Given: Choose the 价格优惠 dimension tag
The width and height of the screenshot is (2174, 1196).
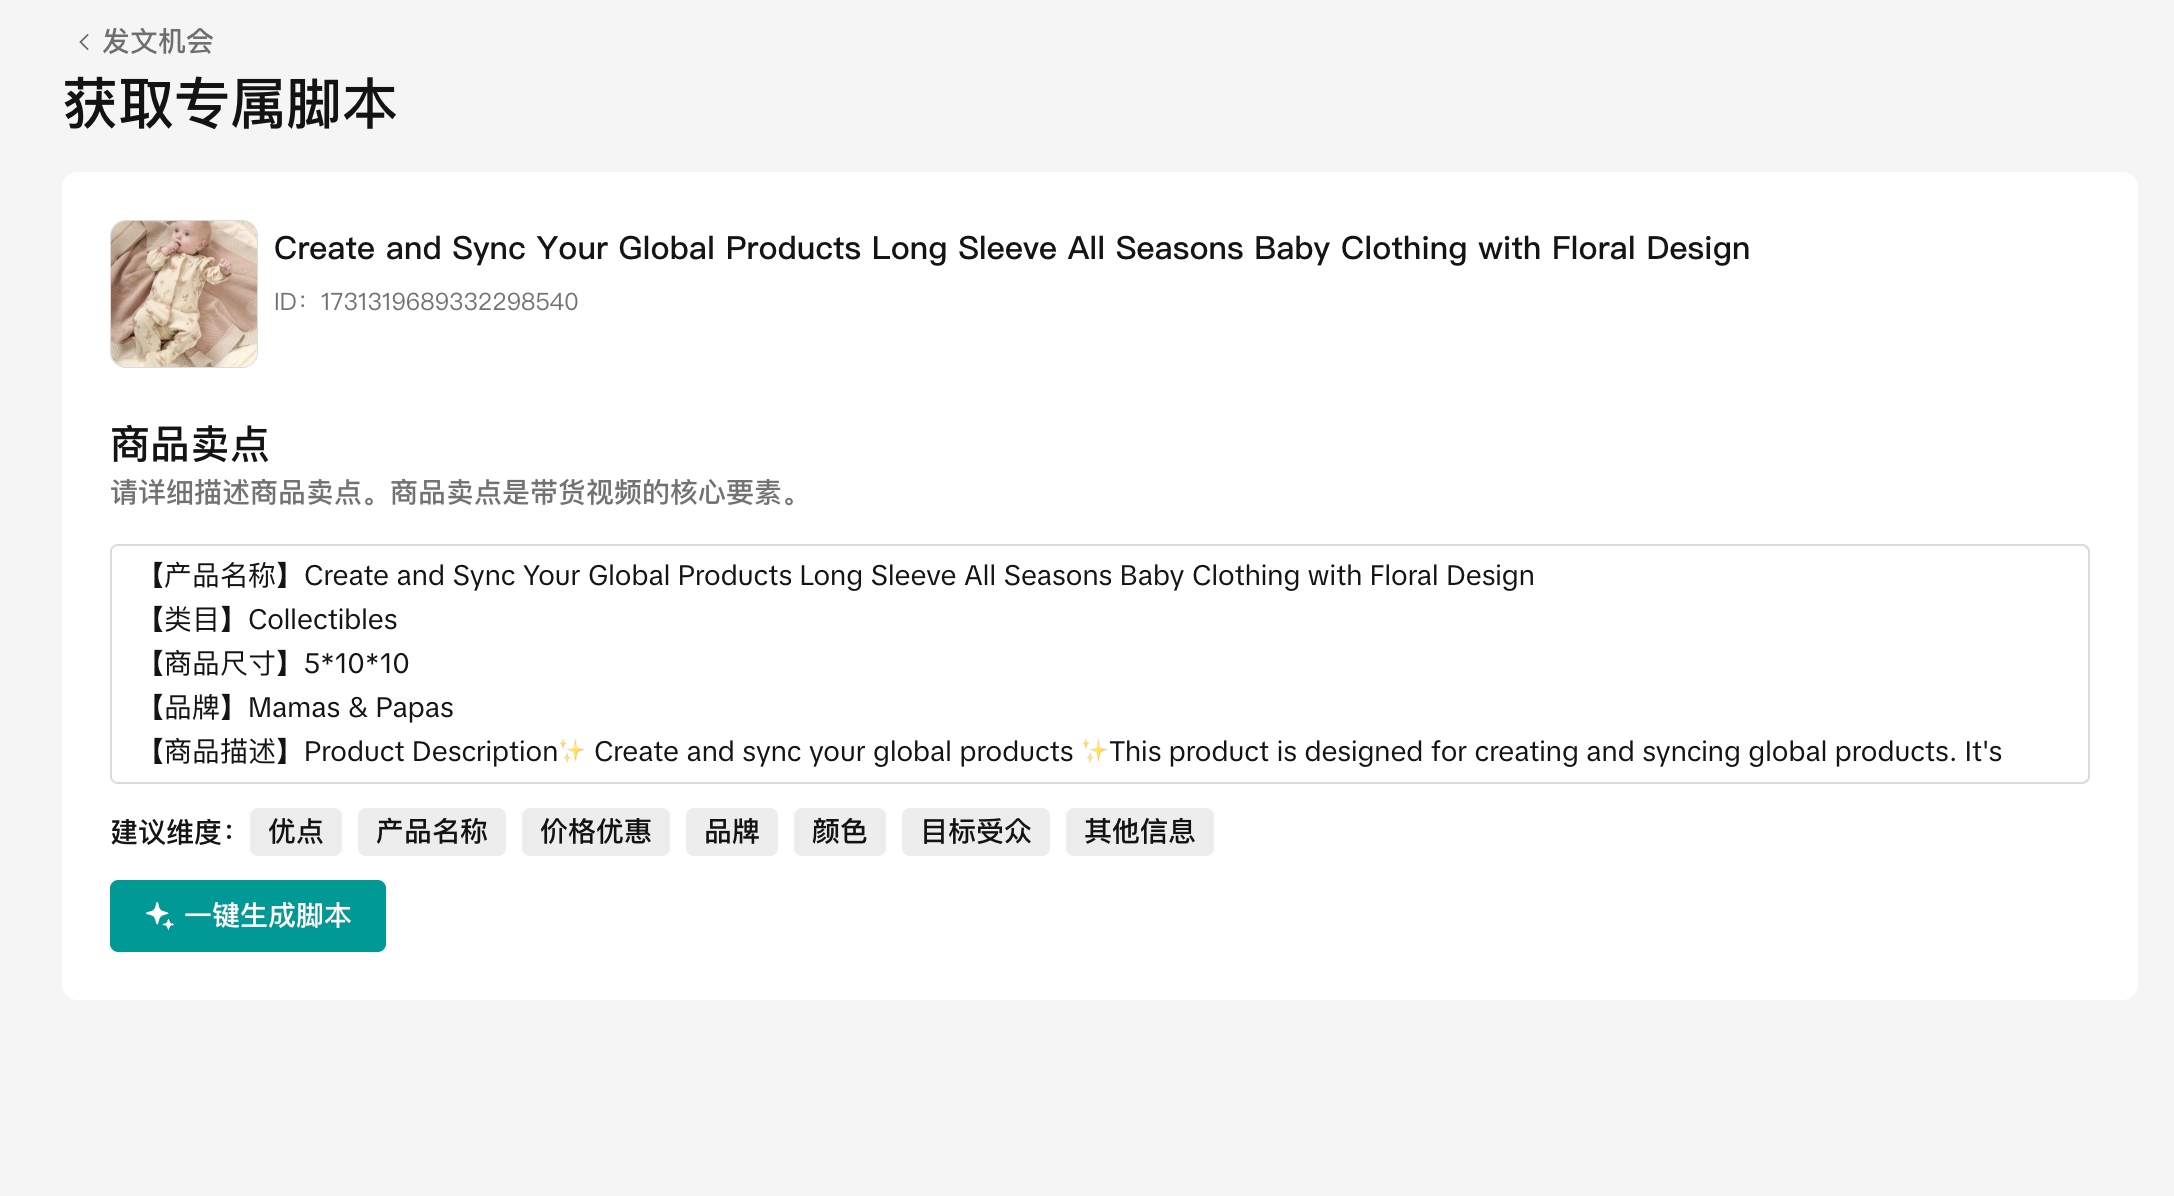Looking at the screenshot, I should tap(596, 832).
